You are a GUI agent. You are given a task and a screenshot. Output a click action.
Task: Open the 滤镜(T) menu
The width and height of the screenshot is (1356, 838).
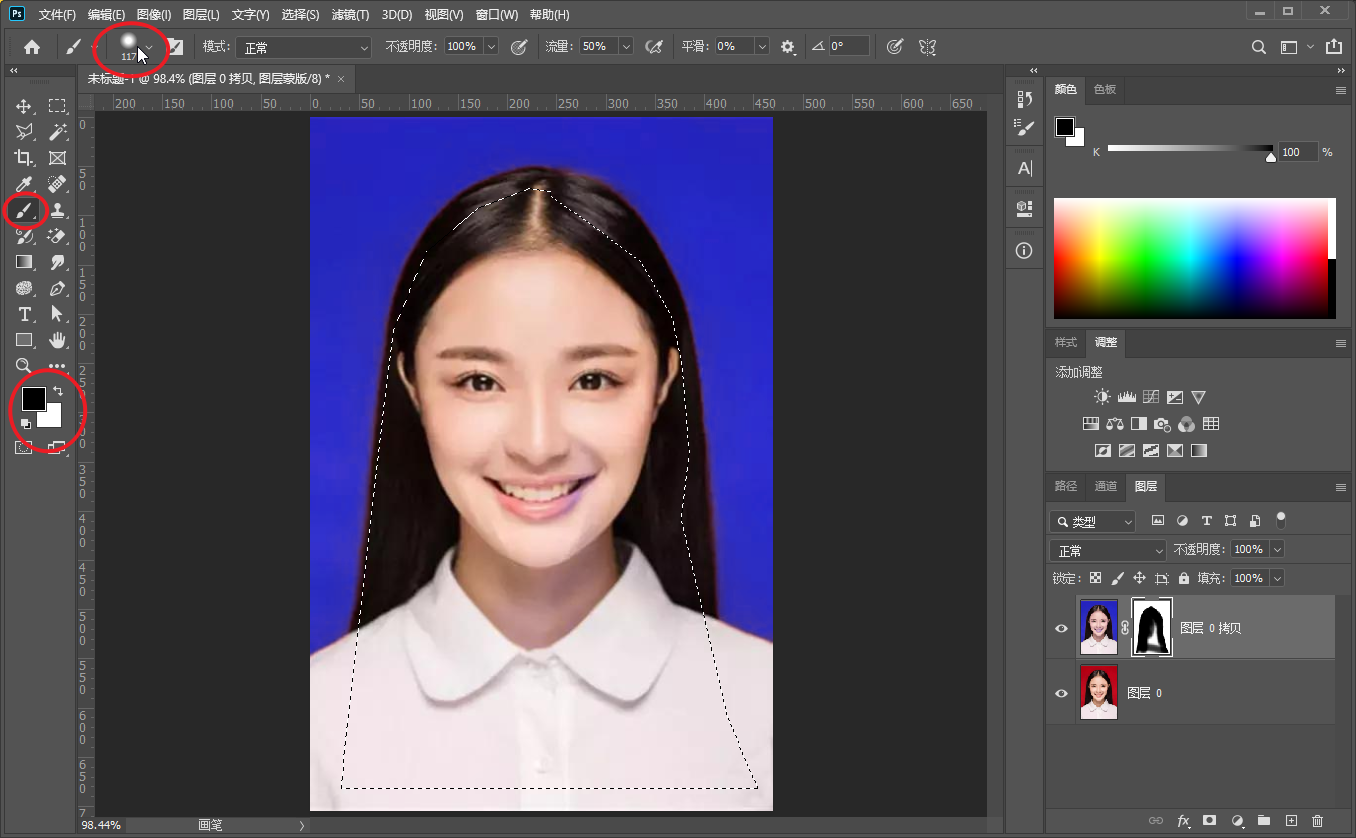(348, 15)
